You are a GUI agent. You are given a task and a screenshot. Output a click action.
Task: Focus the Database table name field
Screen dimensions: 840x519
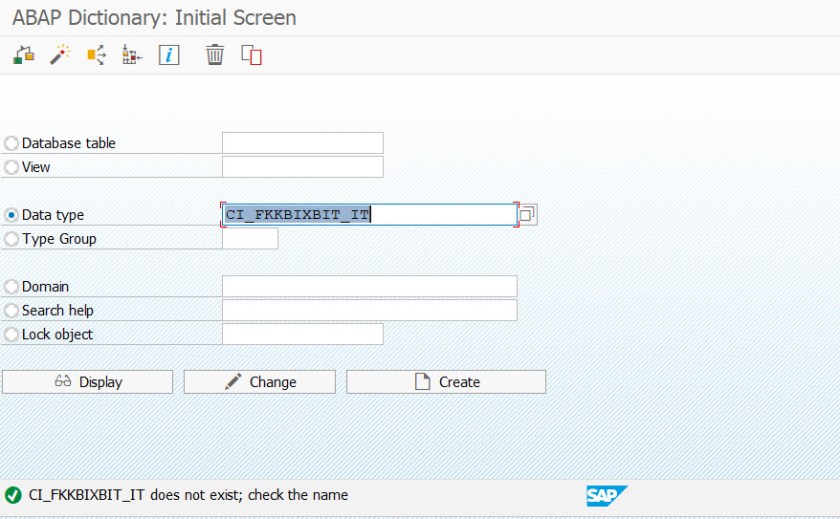click(x=302, y=143)
